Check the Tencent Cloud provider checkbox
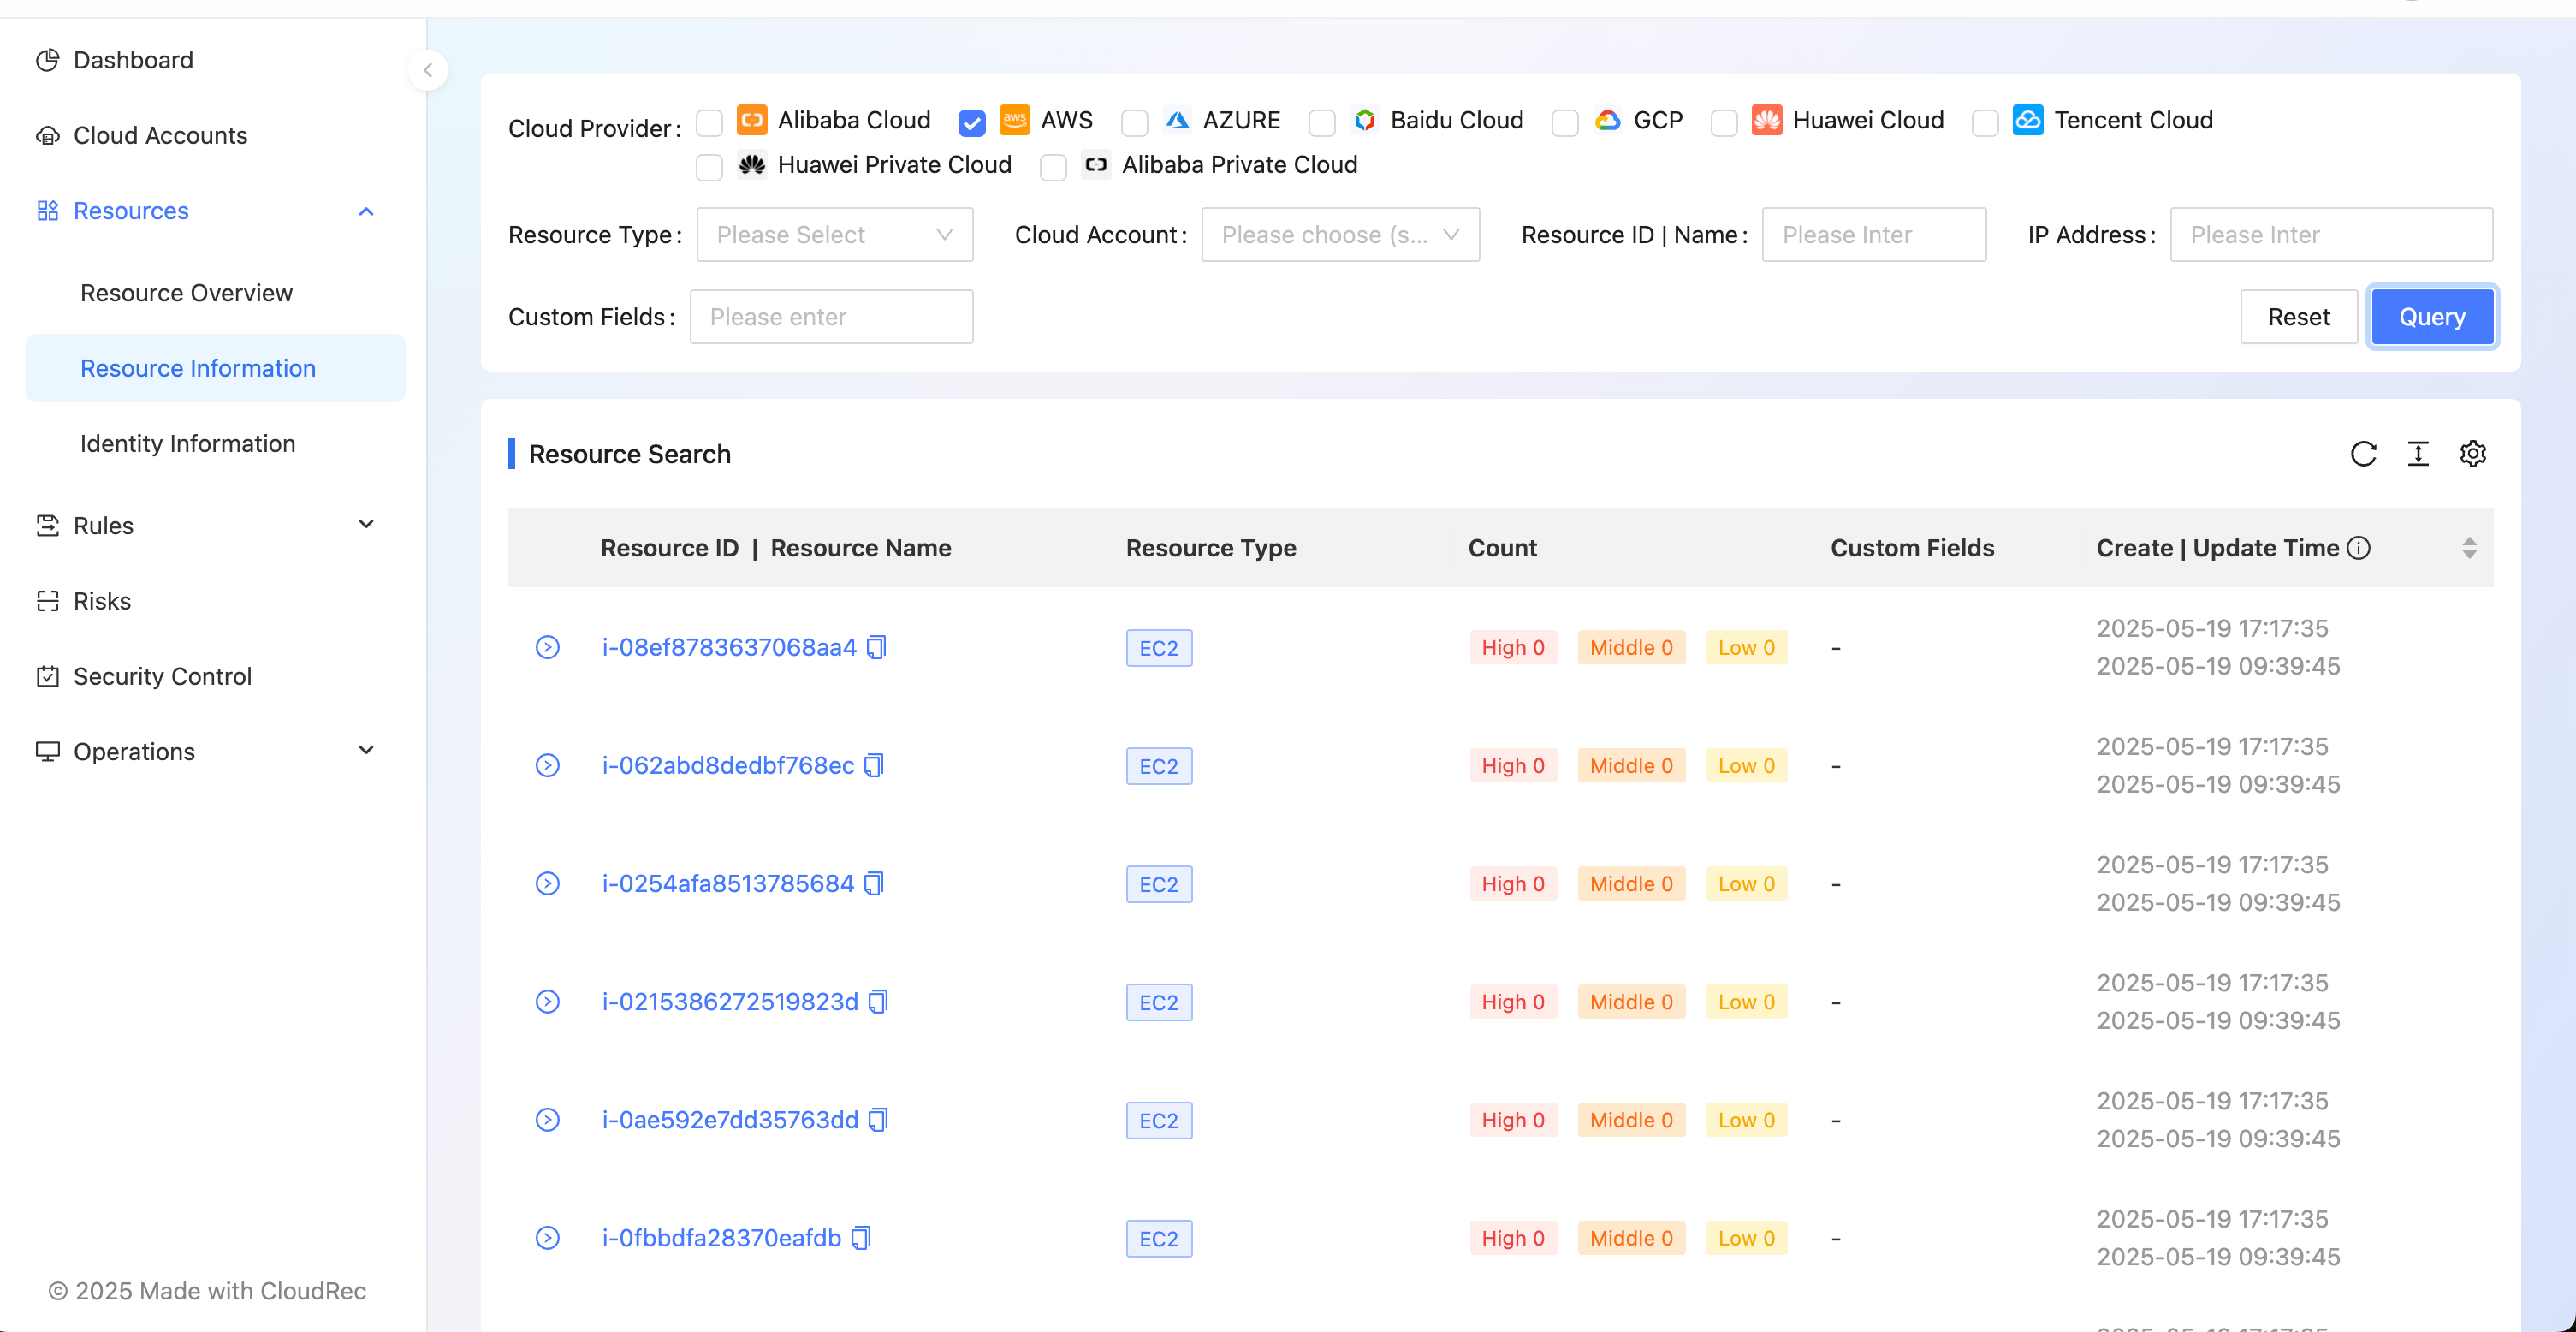This screenshot has width=2576, height=1332. pyautogui.click(x=1985, y=123)
